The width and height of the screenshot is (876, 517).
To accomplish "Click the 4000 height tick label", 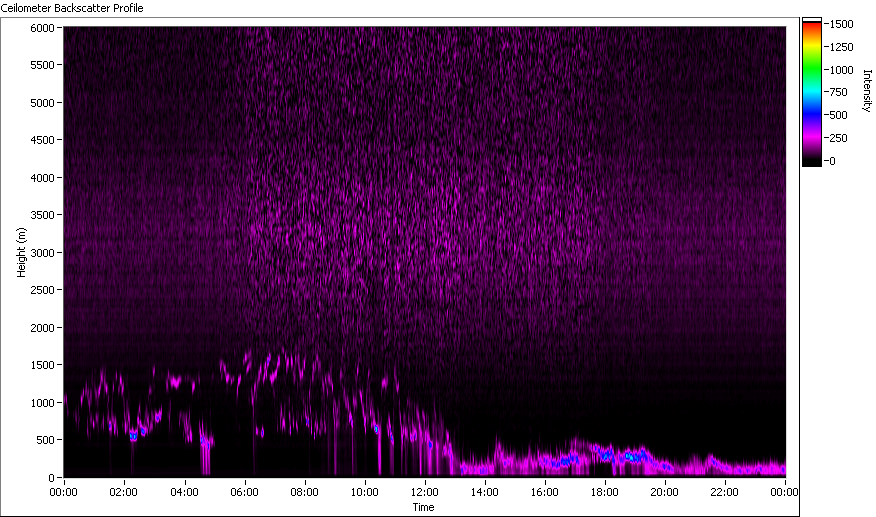I will [x=42, y=178].
